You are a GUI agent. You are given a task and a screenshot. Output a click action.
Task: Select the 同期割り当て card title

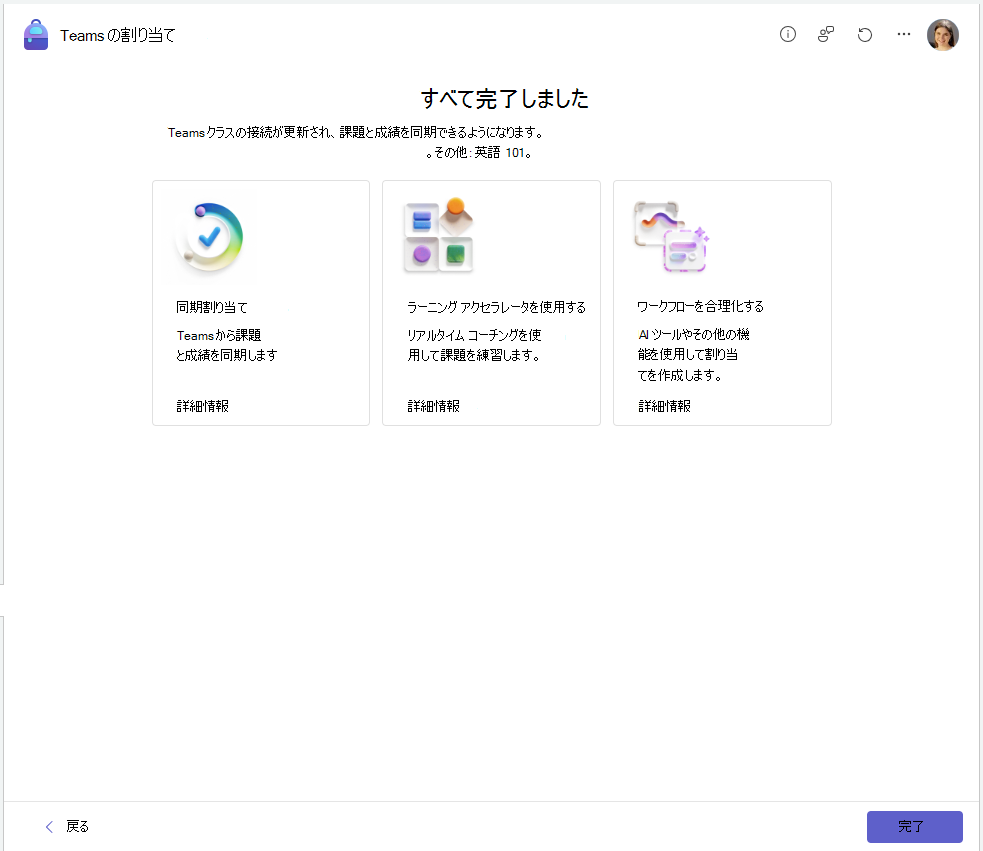[x=212, y=307]
